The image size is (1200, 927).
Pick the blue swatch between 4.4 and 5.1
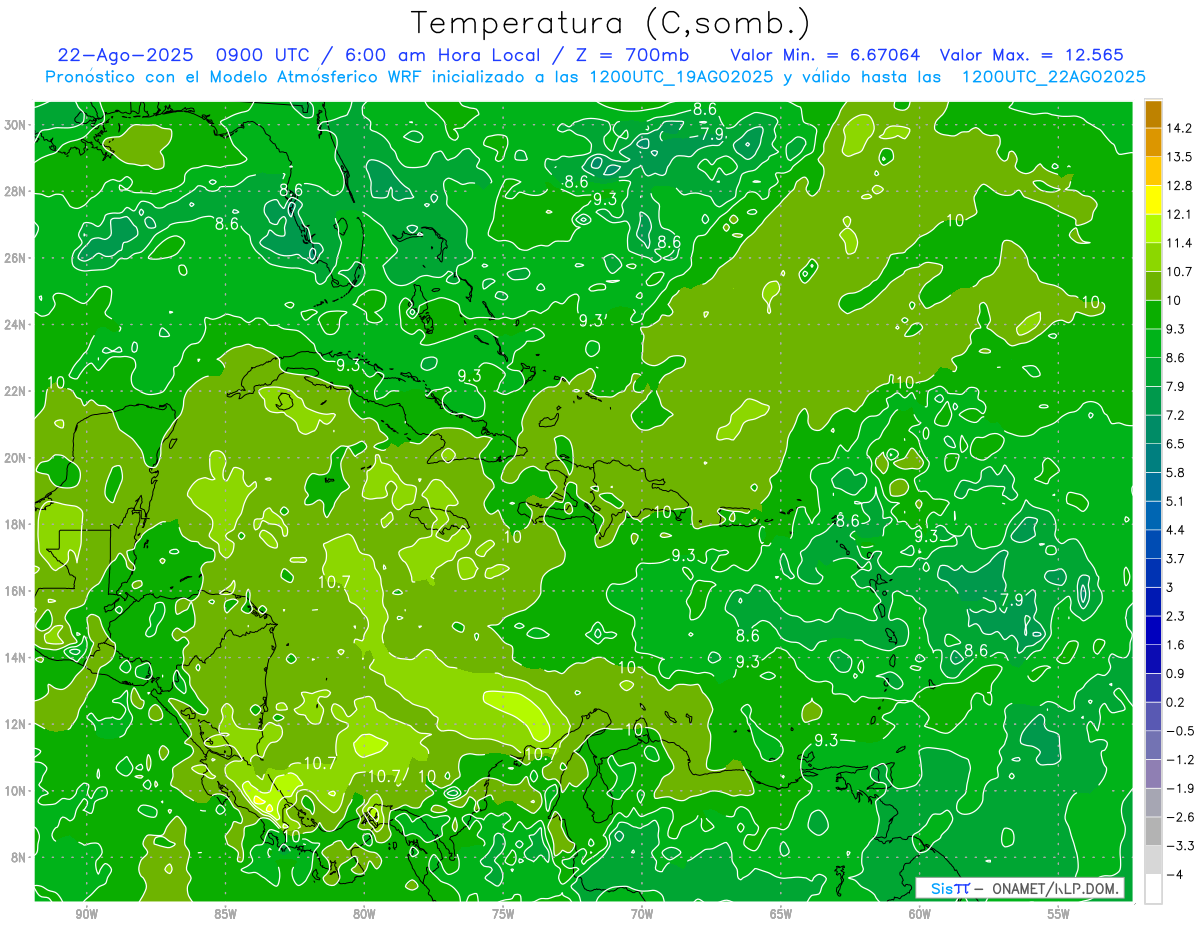click(1153, 515)
